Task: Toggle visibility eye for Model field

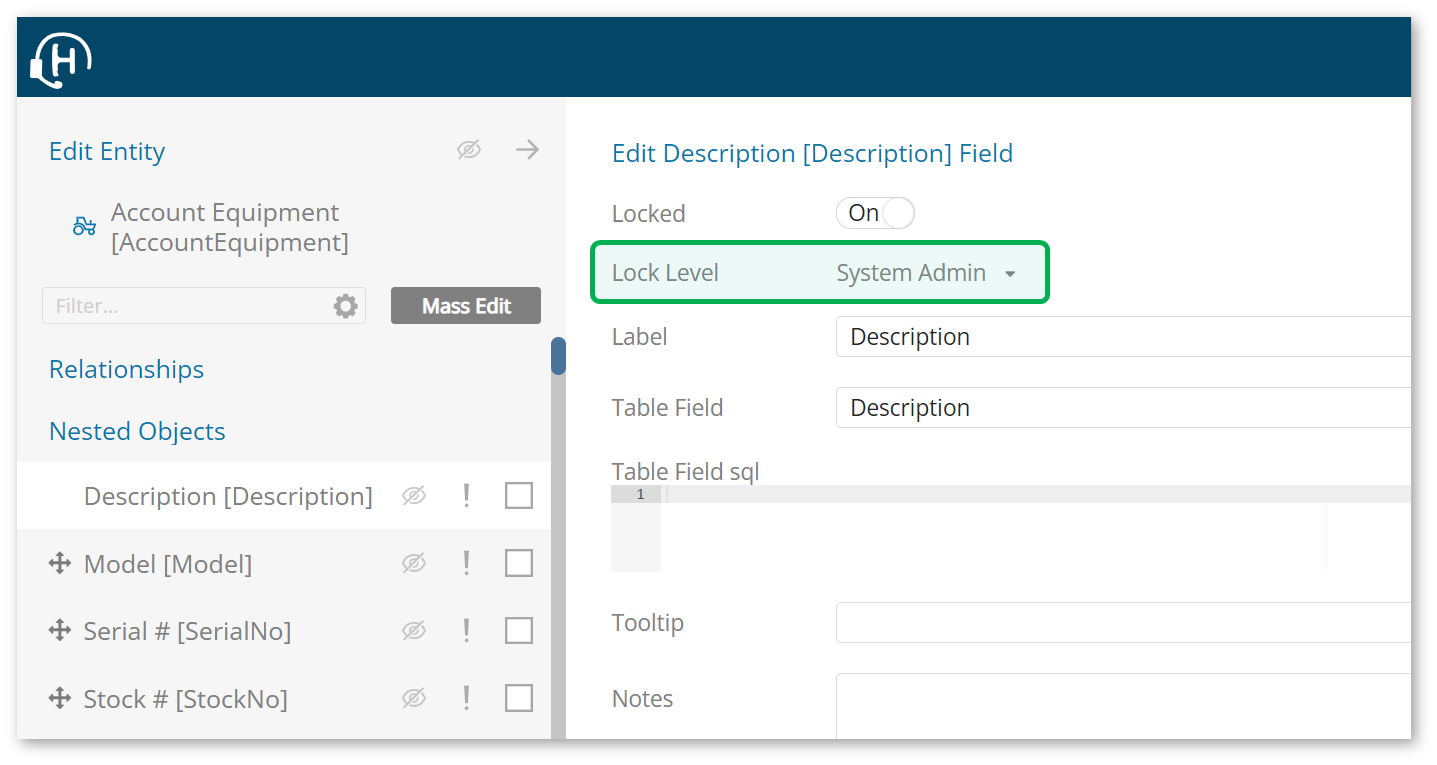Action: (x=414, y=564)
